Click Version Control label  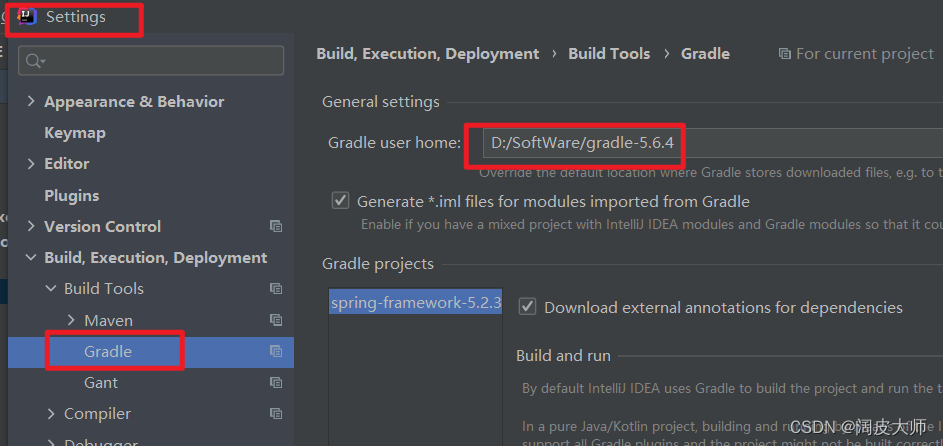(103, 227)
